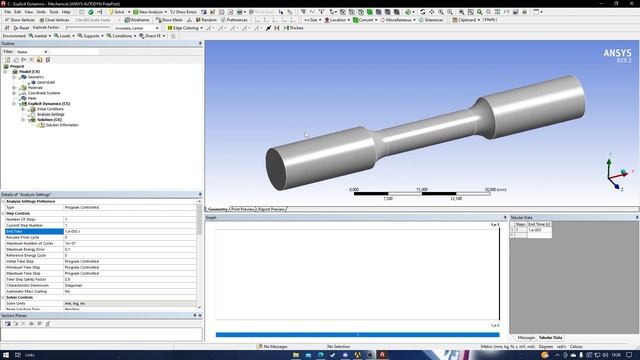The height and width of the screenshot is (360, 640).
Task: Toggle Show Vertices option
Action: coord(20,20)
